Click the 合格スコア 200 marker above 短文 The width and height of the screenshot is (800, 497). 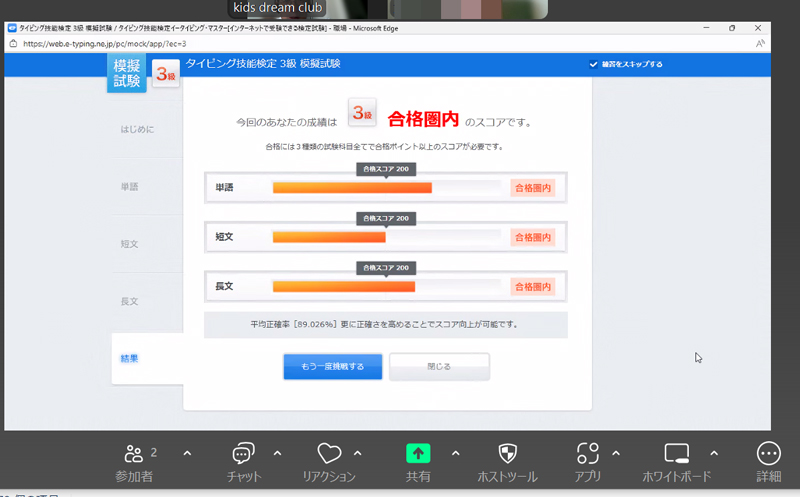(x=386, y=218)
